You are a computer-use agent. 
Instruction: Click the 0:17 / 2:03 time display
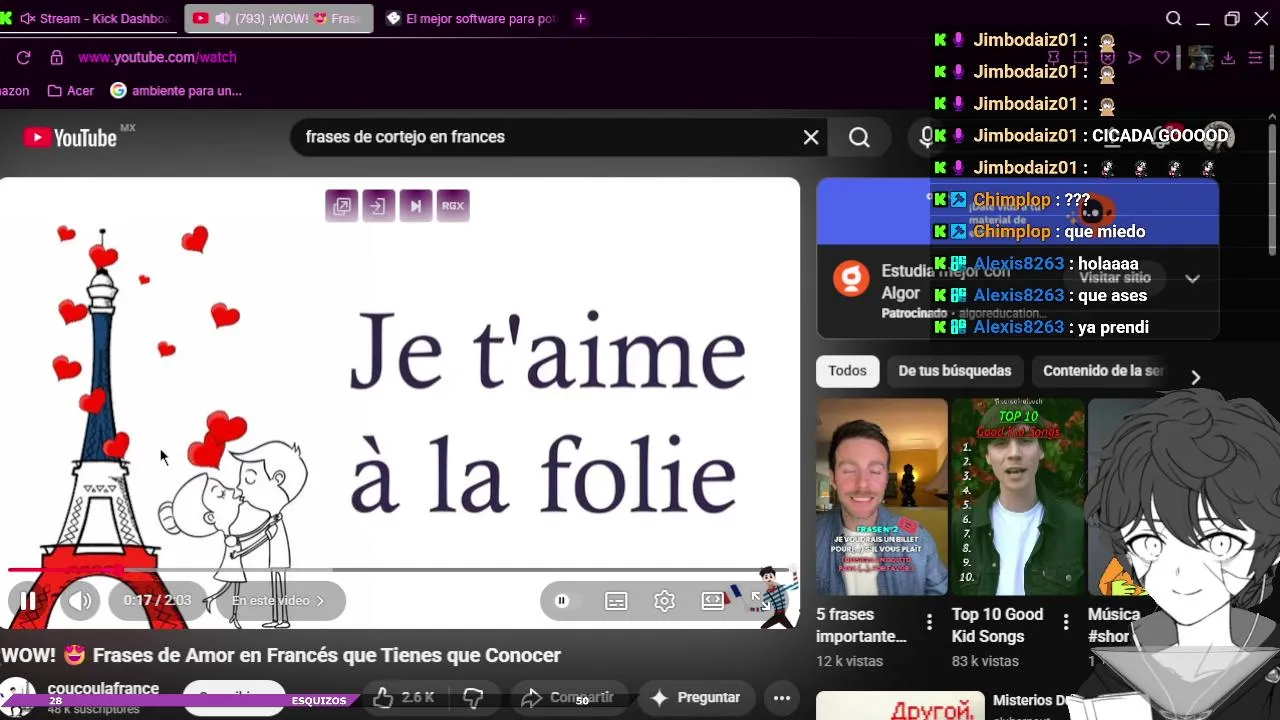(x=157, y=600)
